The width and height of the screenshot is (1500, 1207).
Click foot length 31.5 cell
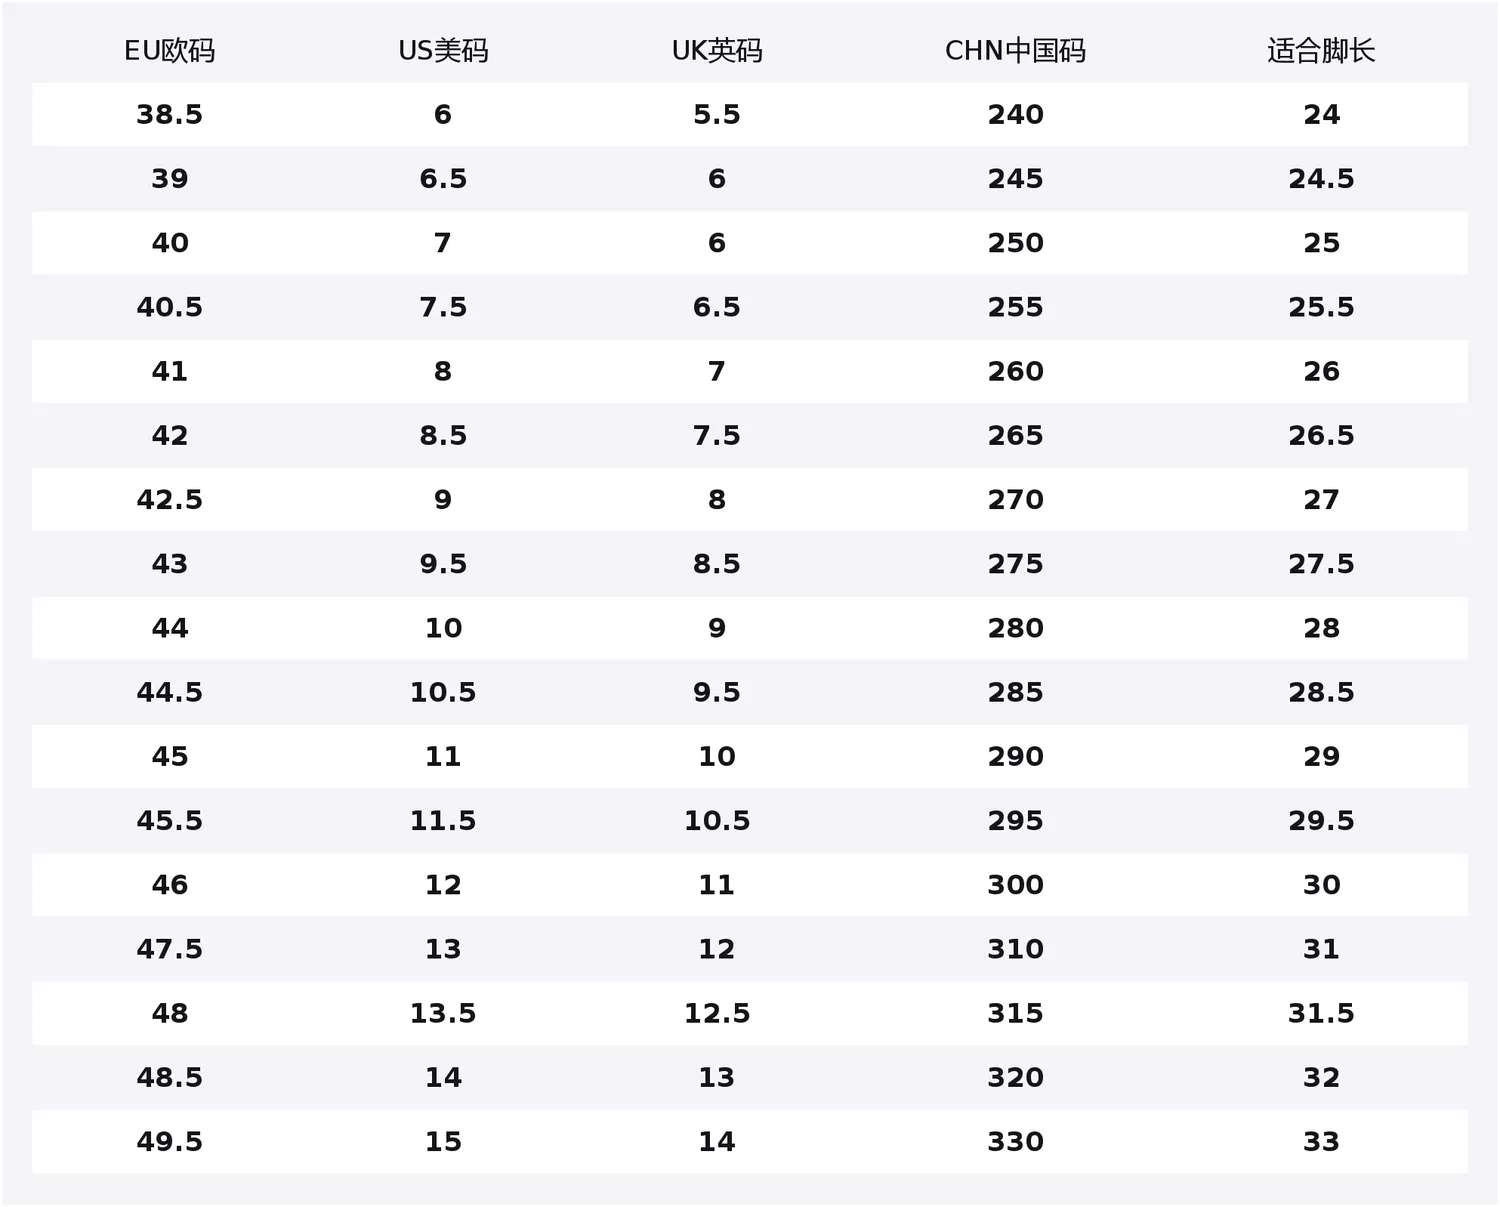tap(1321, 1013)
